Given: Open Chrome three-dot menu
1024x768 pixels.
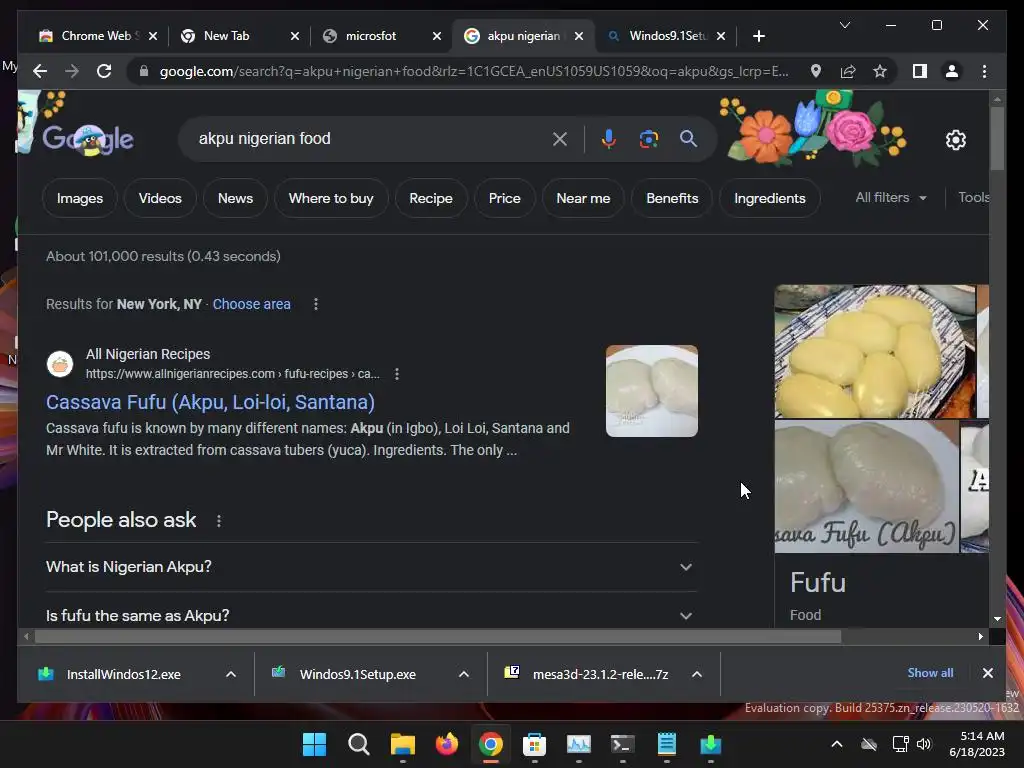Looking at the screenshot, I should (x=984, y=71).
